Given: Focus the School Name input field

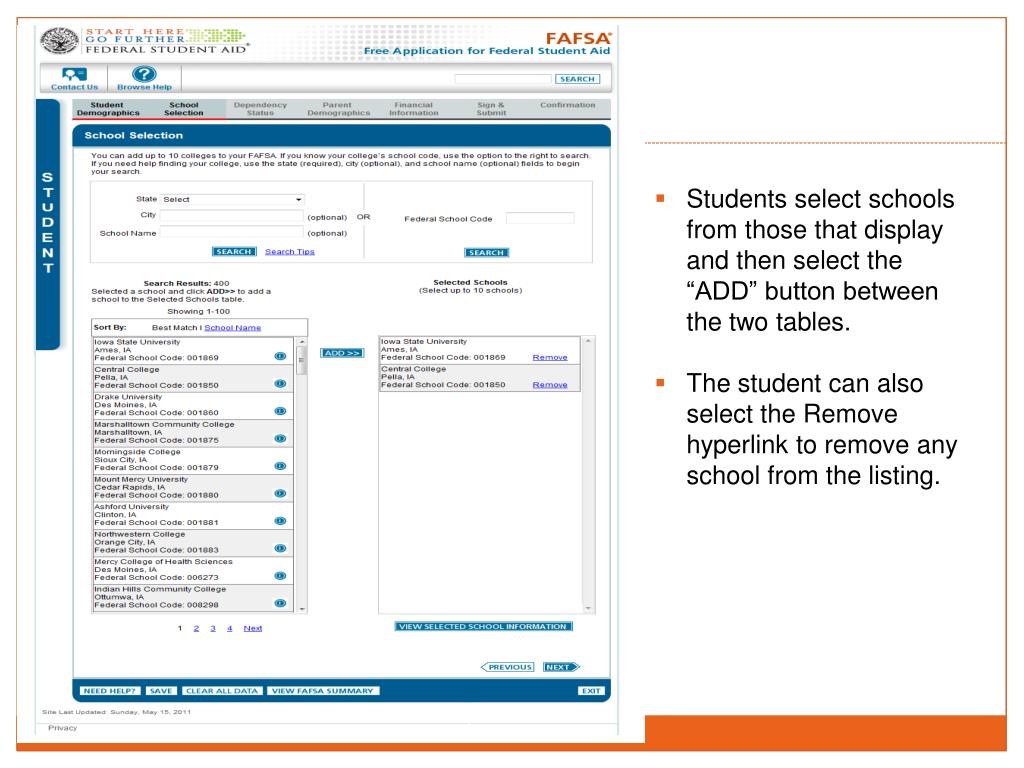Looking at the screenshot, I should coord(231,232).
